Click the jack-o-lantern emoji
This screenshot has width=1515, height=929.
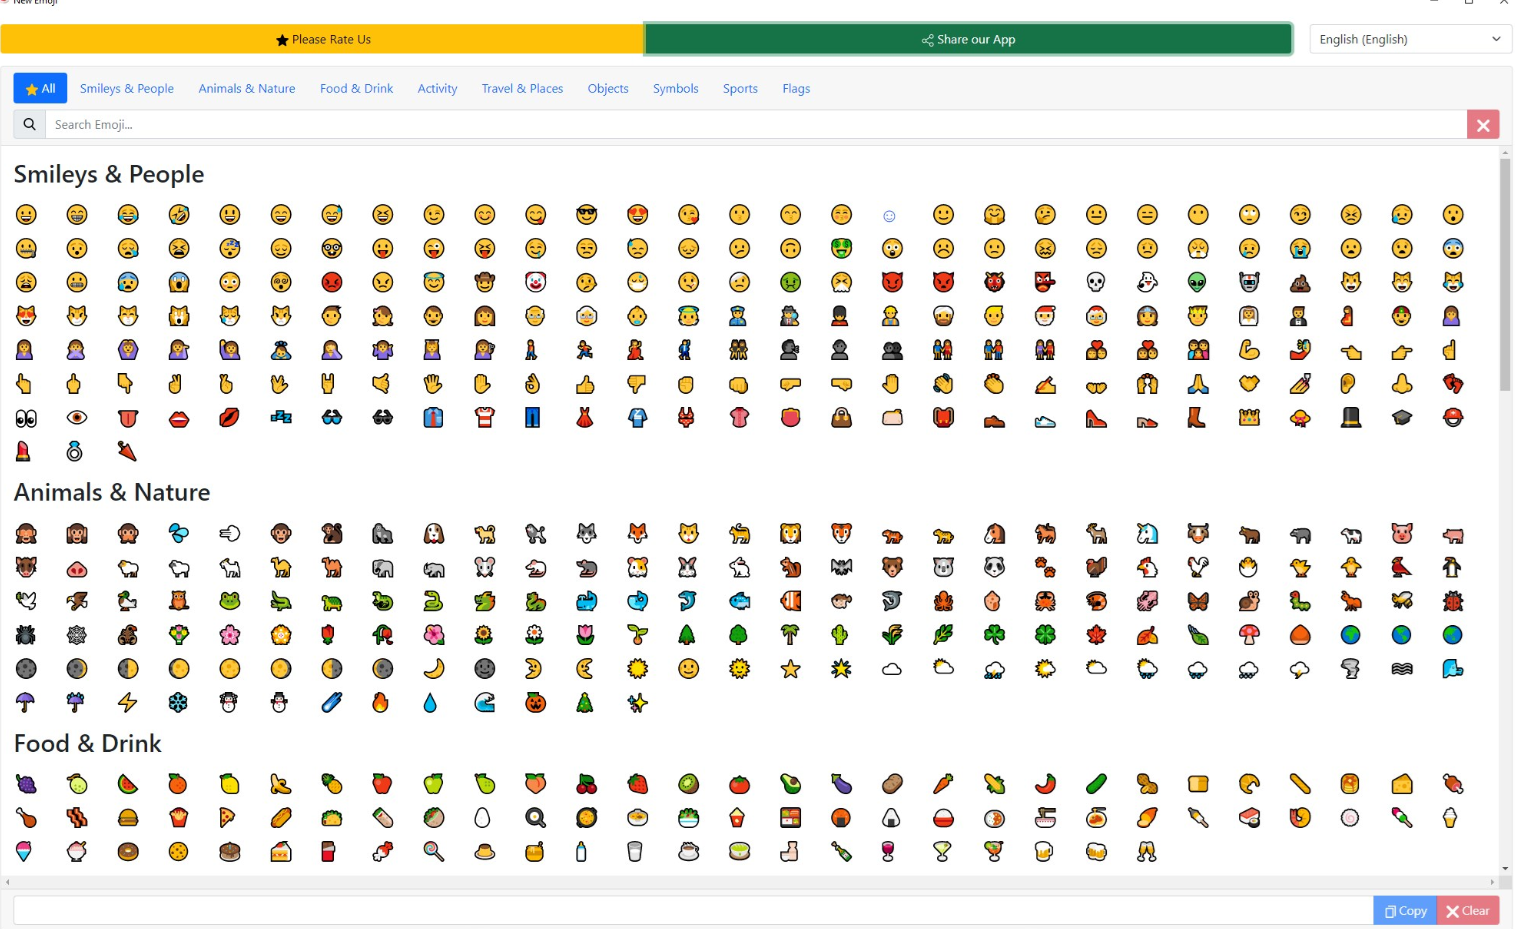536,703
